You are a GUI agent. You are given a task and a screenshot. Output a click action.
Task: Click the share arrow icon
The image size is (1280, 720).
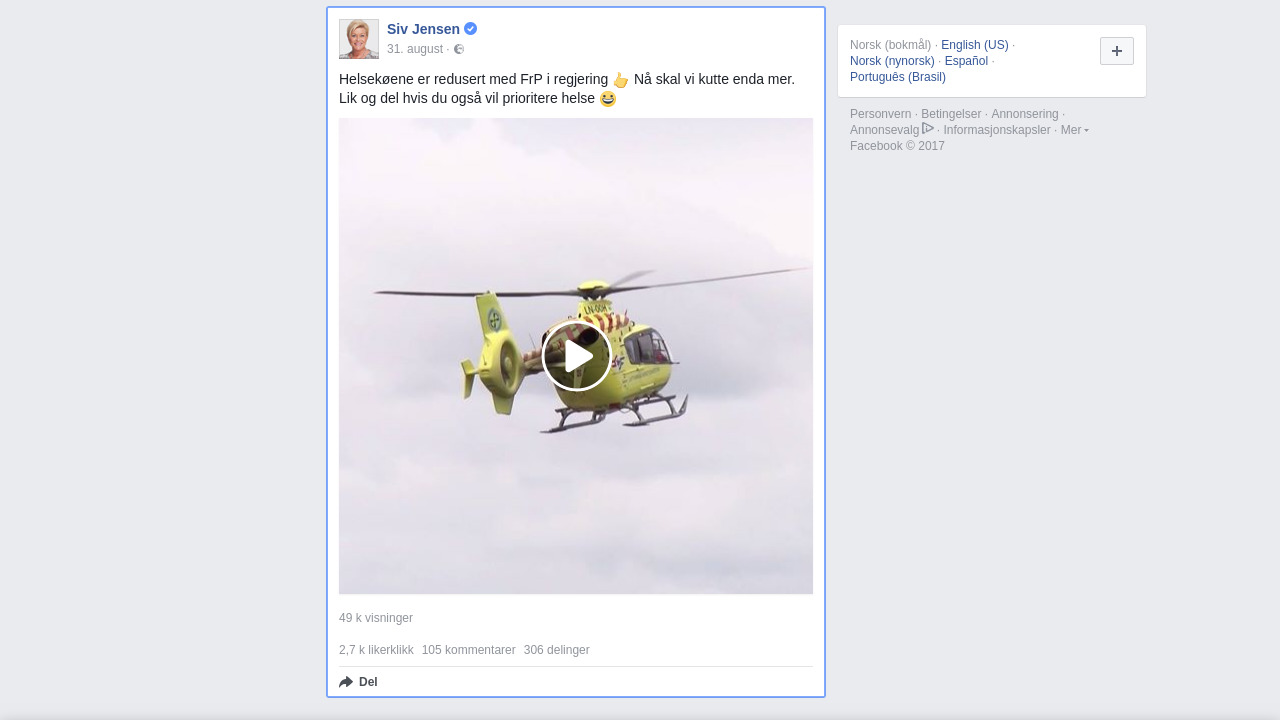(x=346, y=682)
